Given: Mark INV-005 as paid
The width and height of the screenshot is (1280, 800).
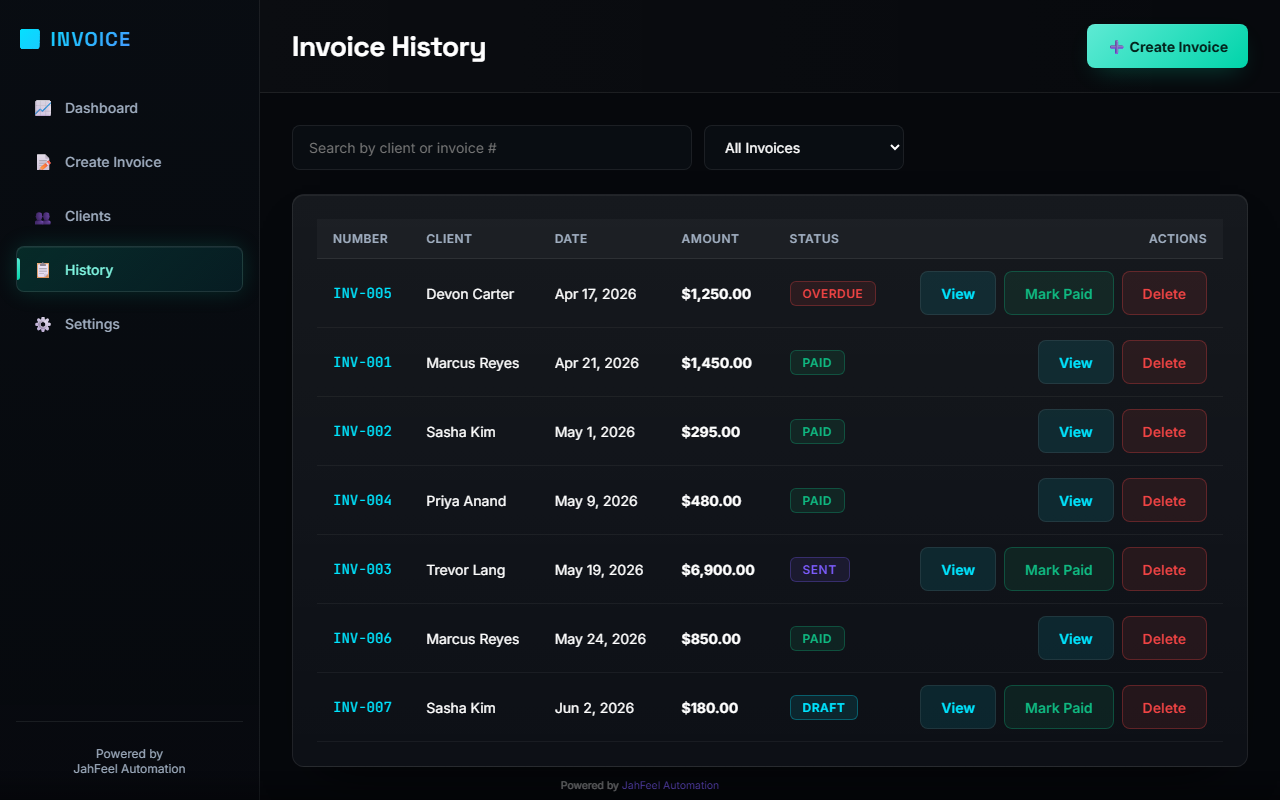Looking at the screenshot, I should click(1059, 293).
